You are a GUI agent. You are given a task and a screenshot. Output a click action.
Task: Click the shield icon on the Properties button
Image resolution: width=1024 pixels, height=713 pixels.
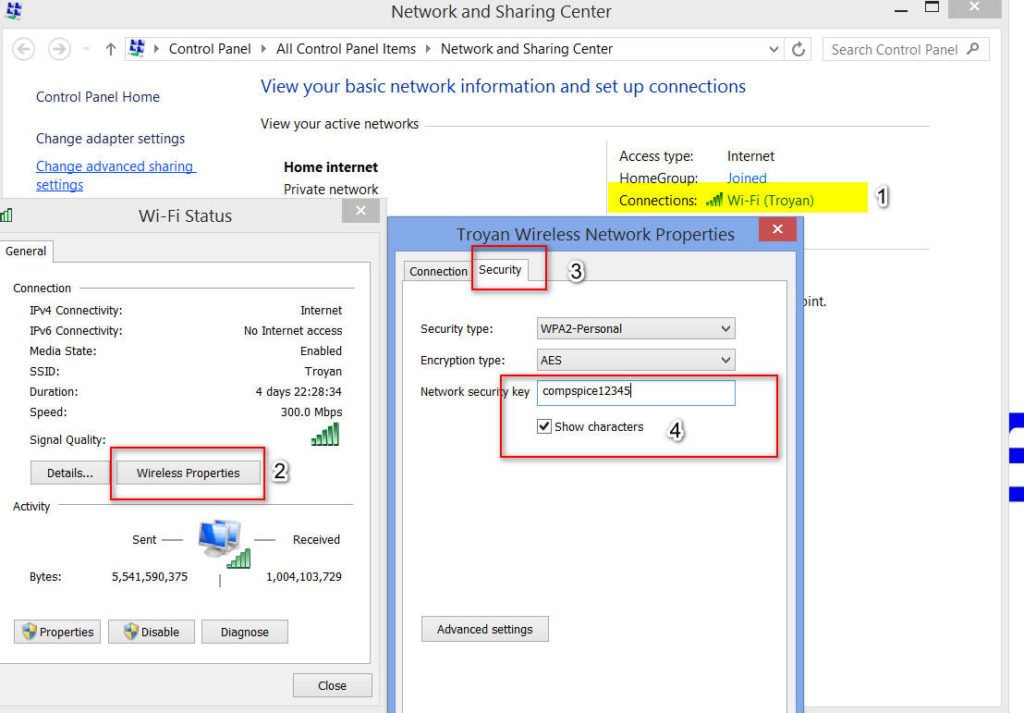click(x=28, y=631)
